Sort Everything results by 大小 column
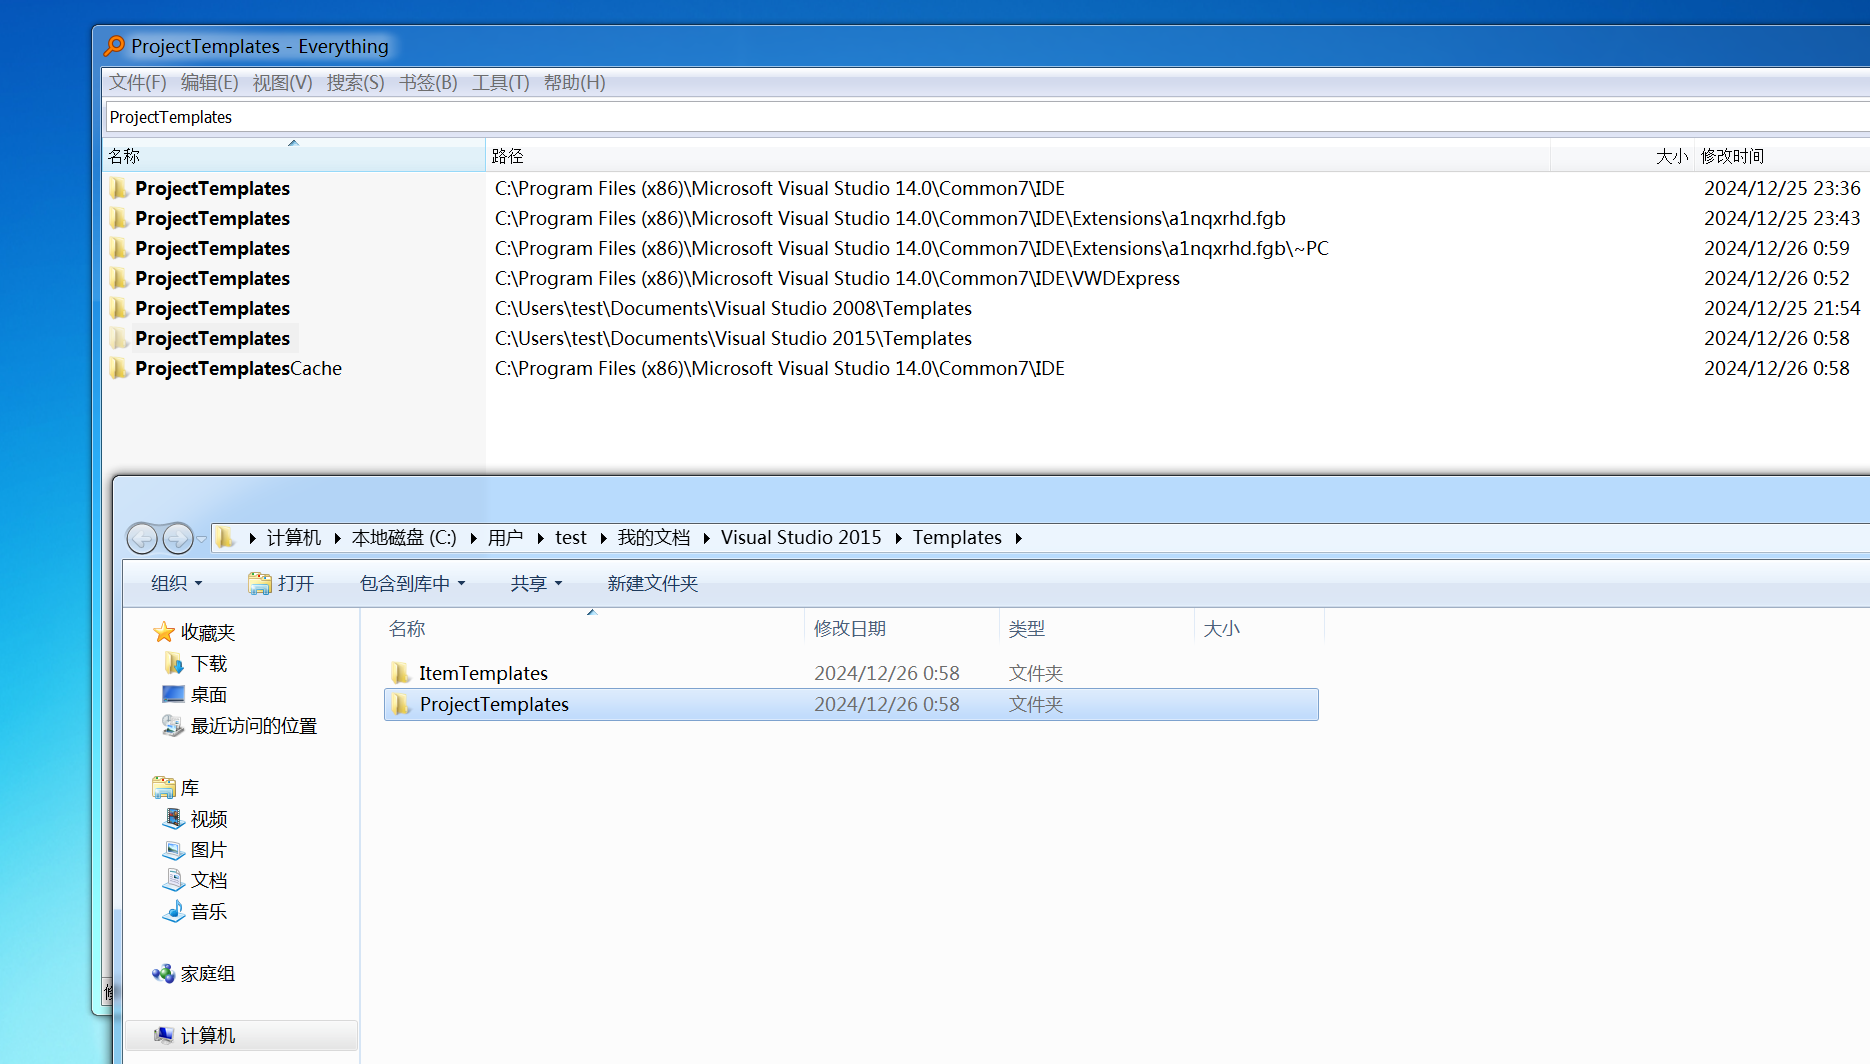1870x1064 pixels. [x=1622, y=156]
